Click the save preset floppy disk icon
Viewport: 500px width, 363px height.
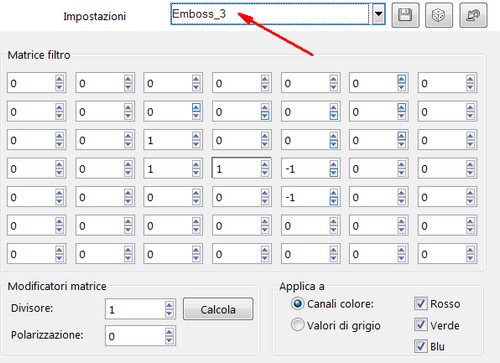[x=405, y=15]
